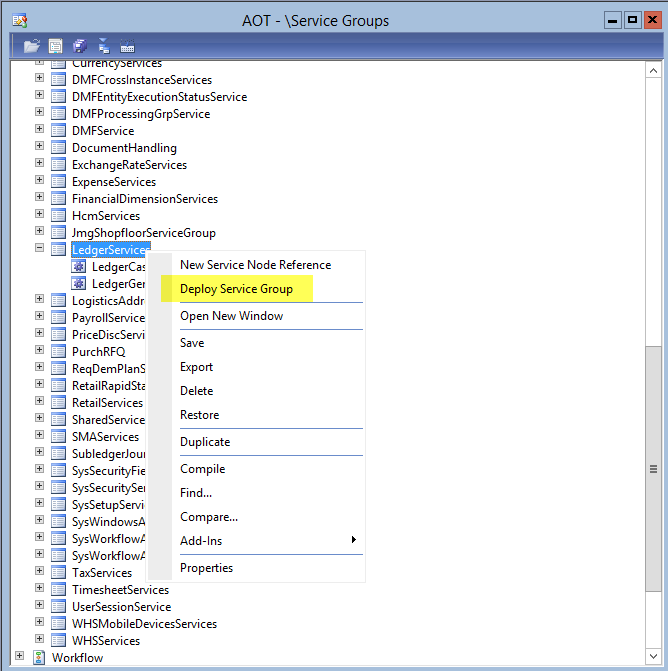Click the last toolbar icon on the right

[127, 46]
